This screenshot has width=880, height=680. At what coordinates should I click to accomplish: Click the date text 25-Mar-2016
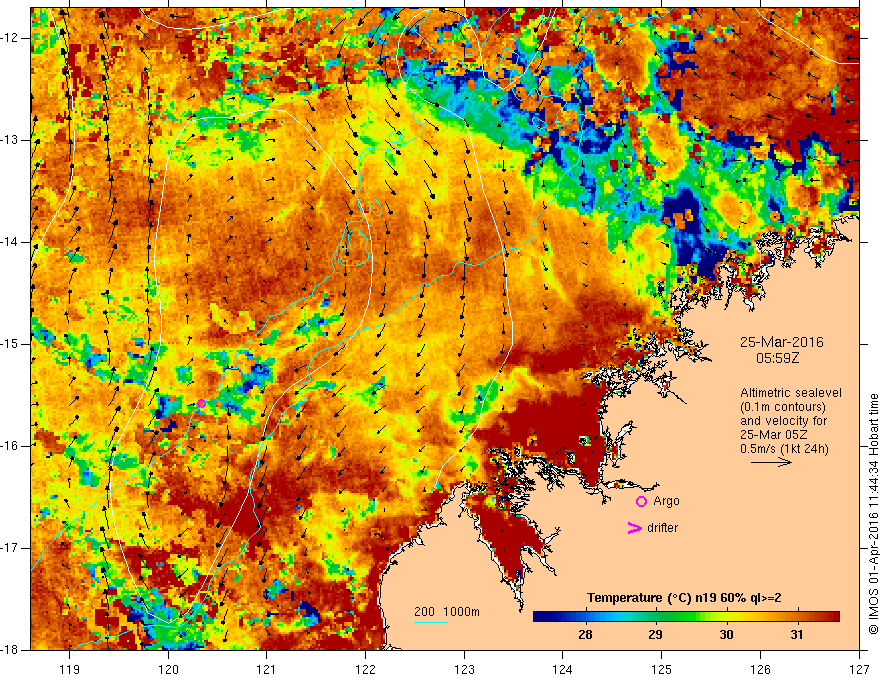pyautogui.click(x=781, y=342)
